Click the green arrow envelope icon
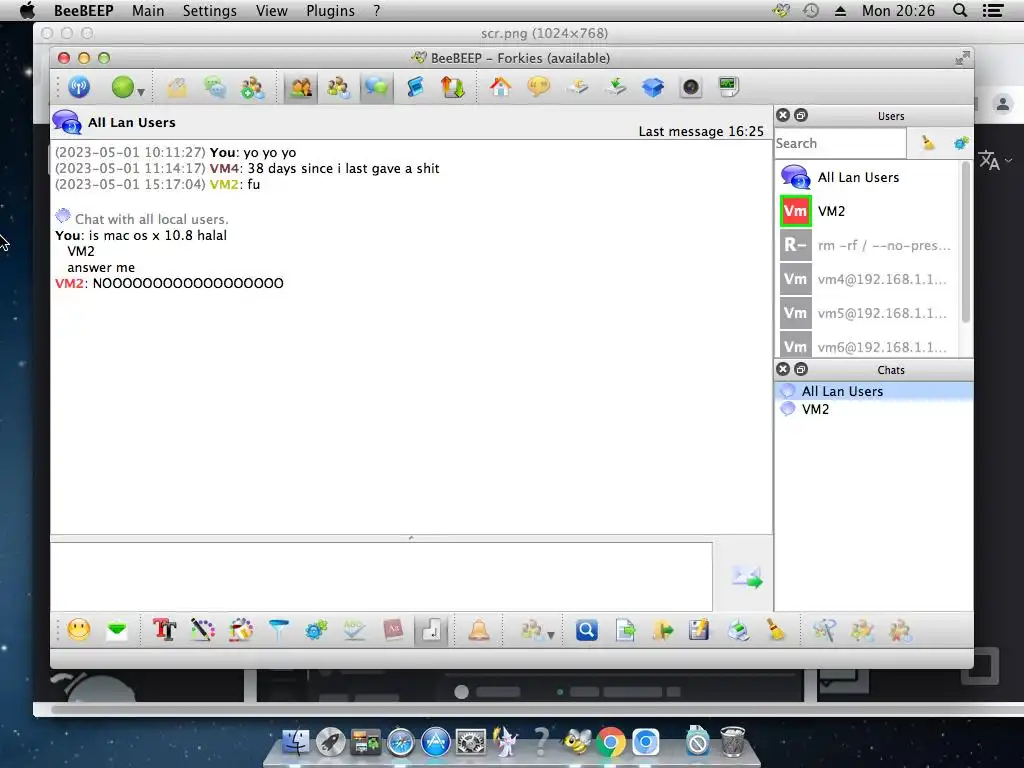Screen dimensions: 1024x768 117,630
